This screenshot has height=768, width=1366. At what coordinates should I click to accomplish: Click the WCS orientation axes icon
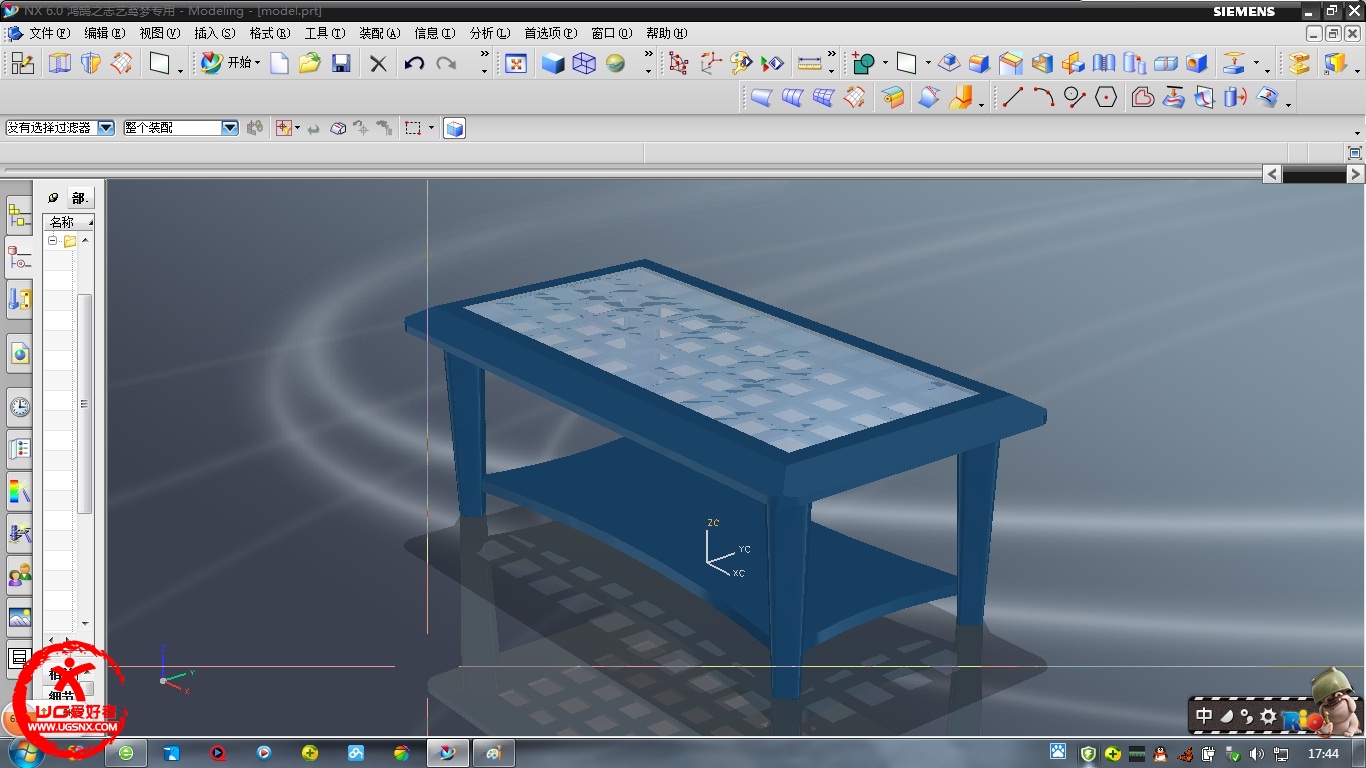(711, 63)
